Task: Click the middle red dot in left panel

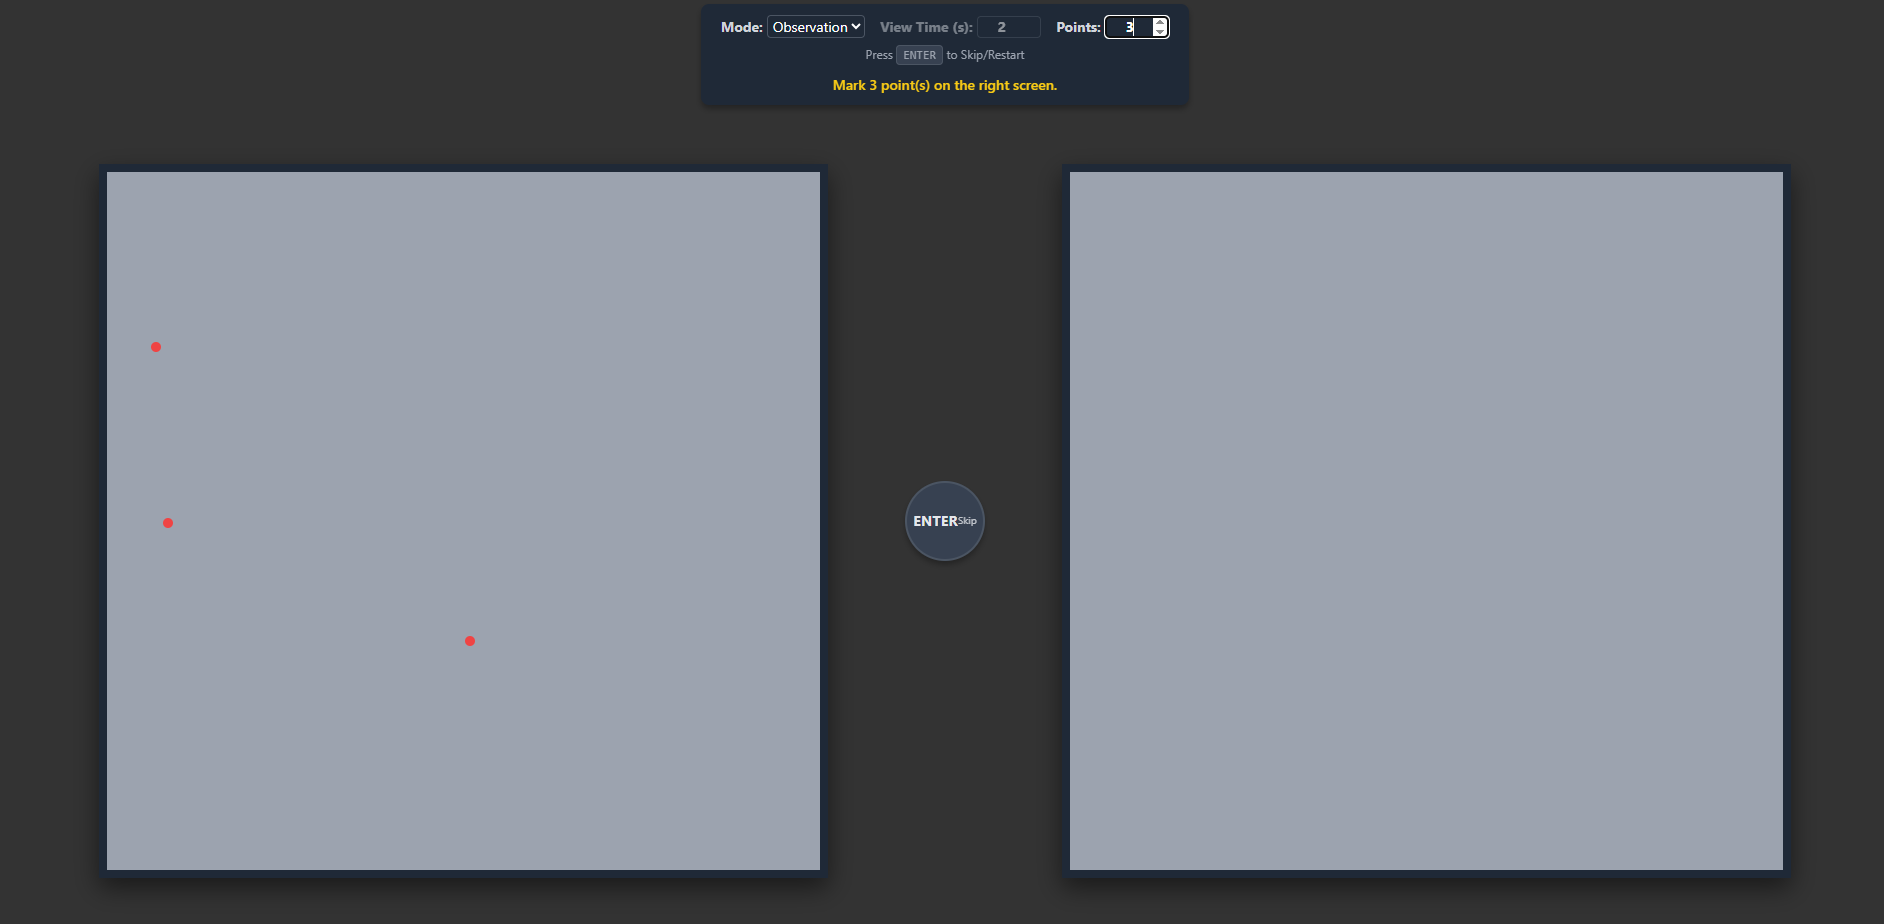Action: coord(168,523)
